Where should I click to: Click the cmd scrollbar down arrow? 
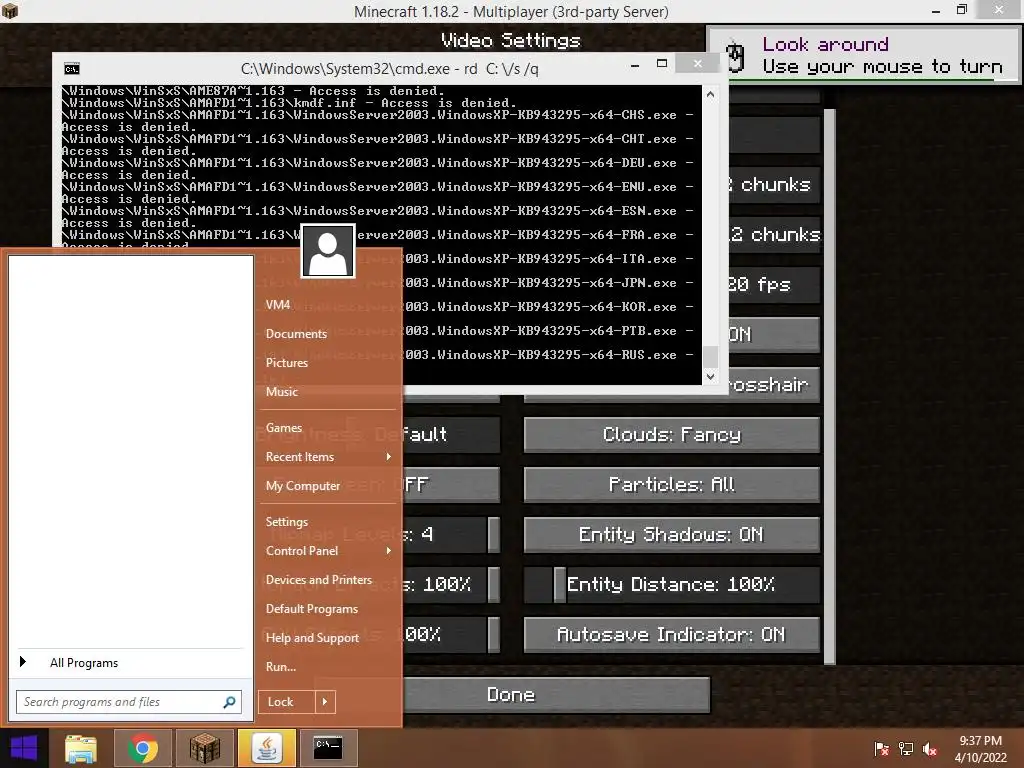711,377
